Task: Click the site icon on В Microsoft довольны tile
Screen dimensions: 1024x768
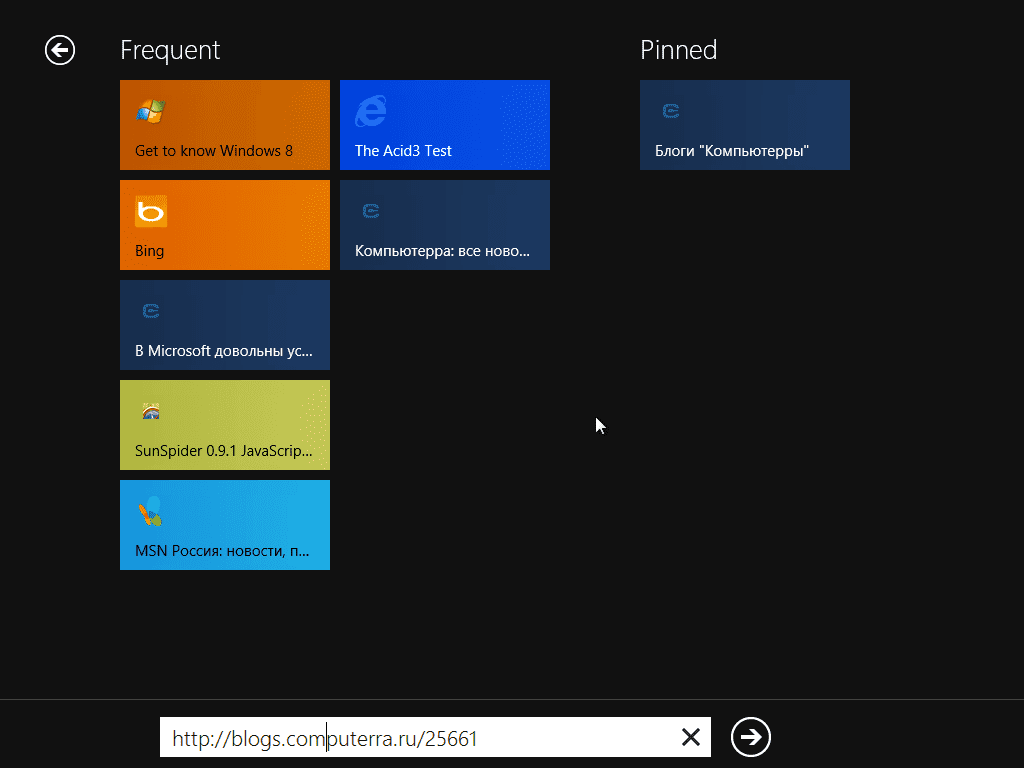Action: coord(151,311)
